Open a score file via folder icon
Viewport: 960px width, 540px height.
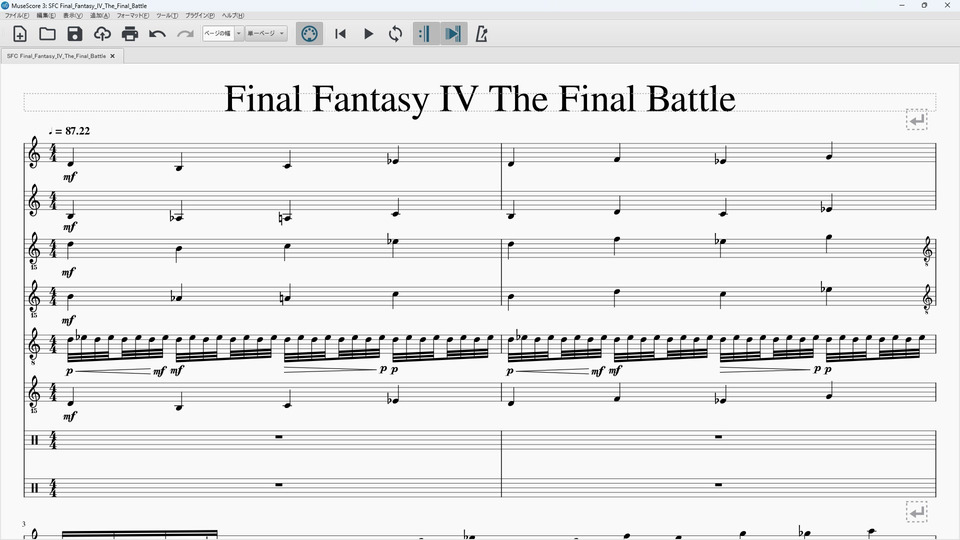click(47, 34)
